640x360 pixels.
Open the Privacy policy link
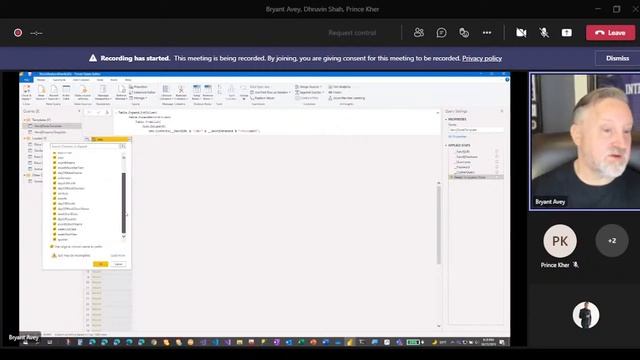(x=482, y=58)
